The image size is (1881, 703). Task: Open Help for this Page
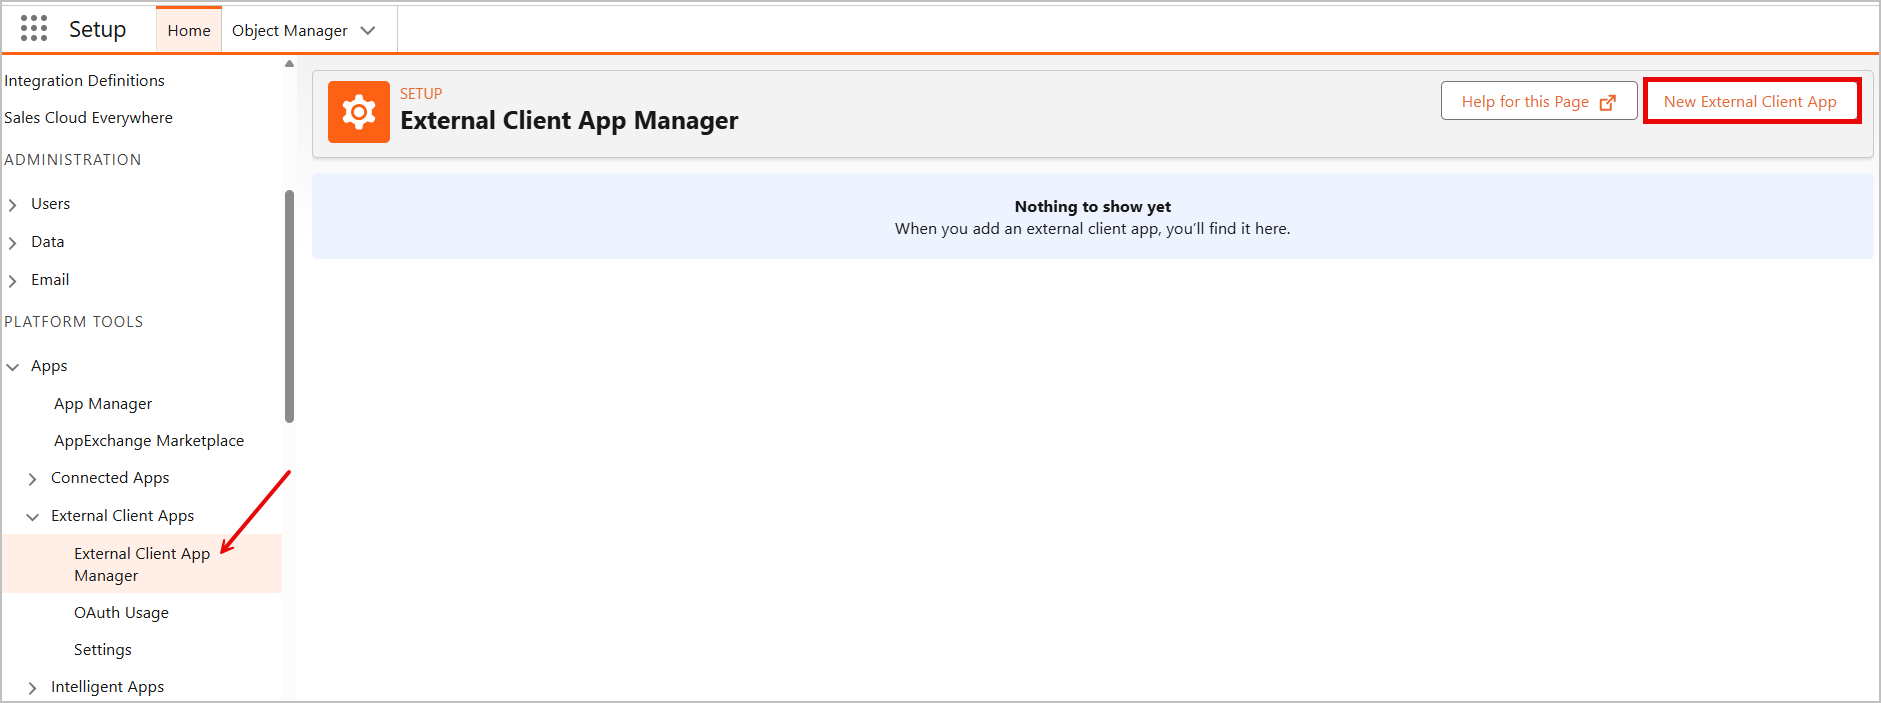(x=1538, y=101)
